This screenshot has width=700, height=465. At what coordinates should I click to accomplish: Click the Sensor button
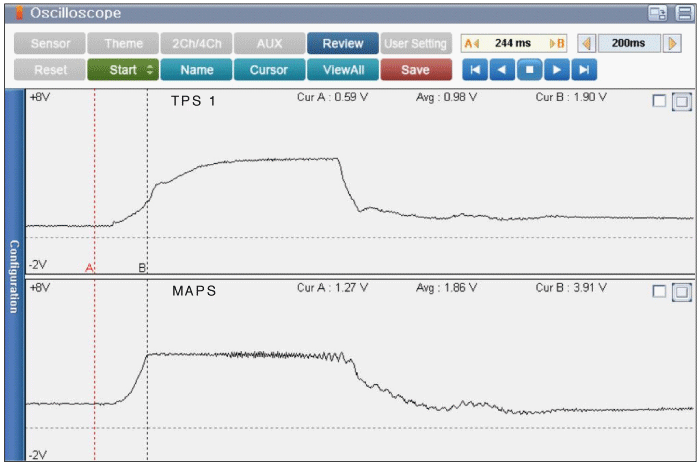coord(50,43)
